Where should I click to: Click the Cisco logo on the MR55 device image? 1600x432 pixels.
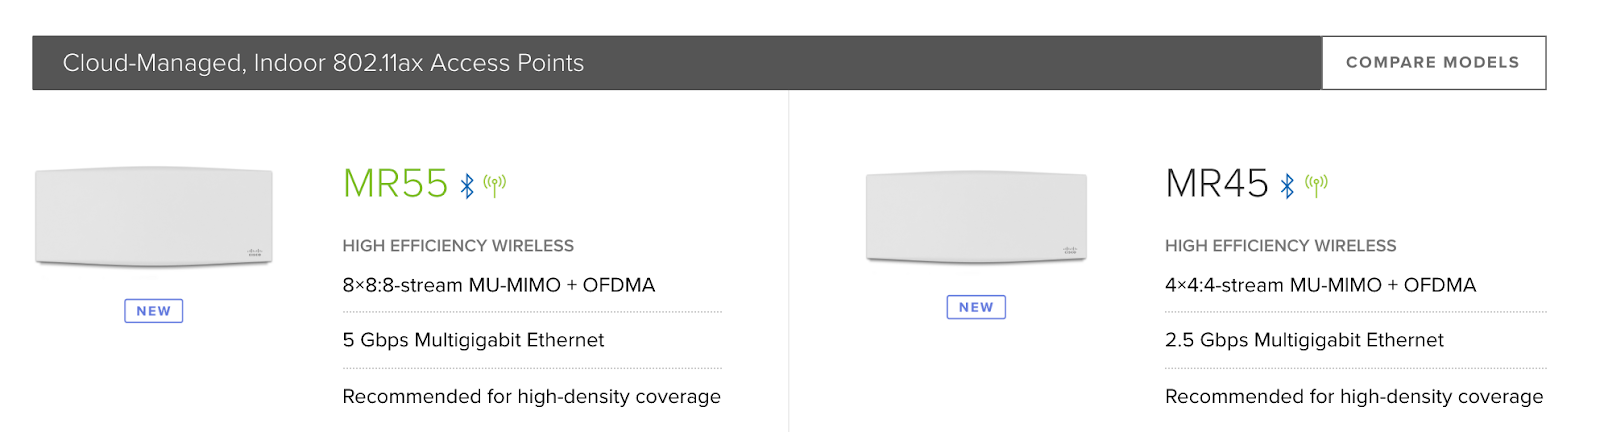tap(254, 252)
